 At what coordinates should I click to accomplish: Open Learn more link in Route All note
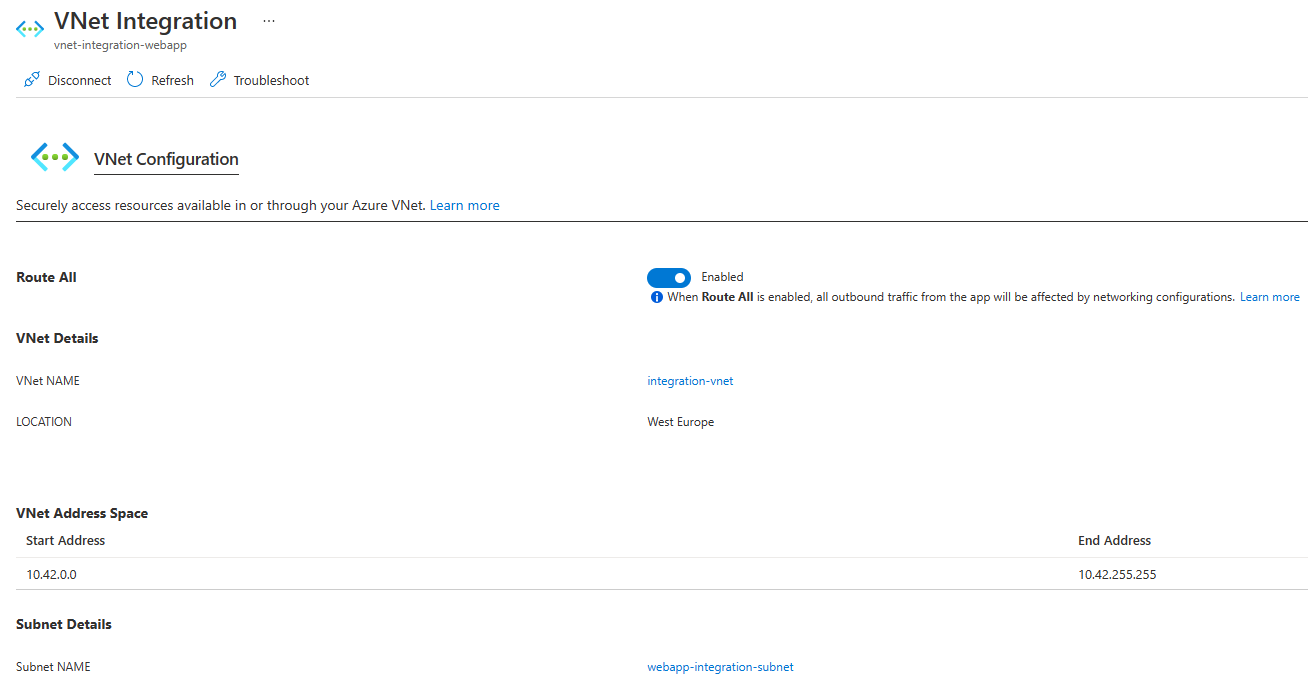(x=1270, y=297)
